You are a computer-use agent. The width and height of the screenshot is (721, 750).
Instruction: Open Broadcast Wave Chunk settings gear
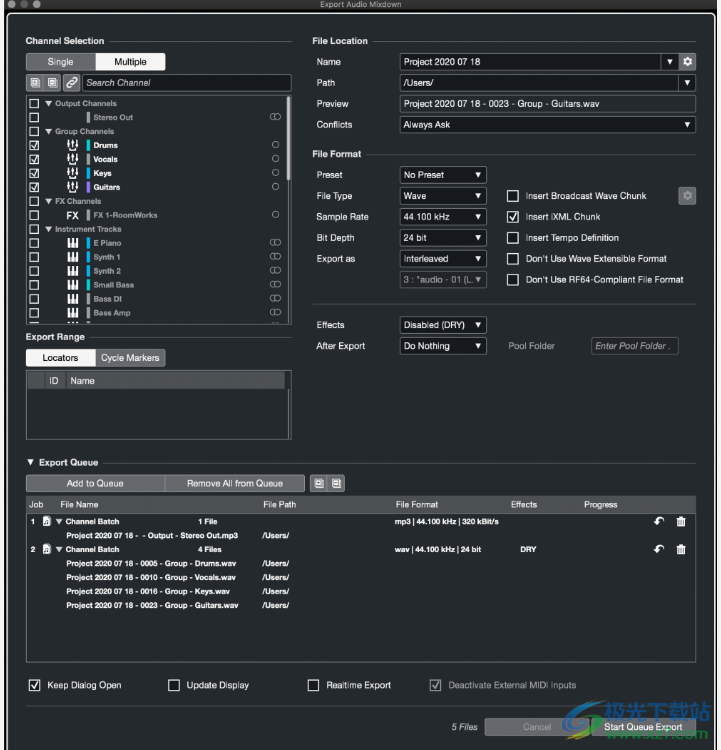coord(687,196)
